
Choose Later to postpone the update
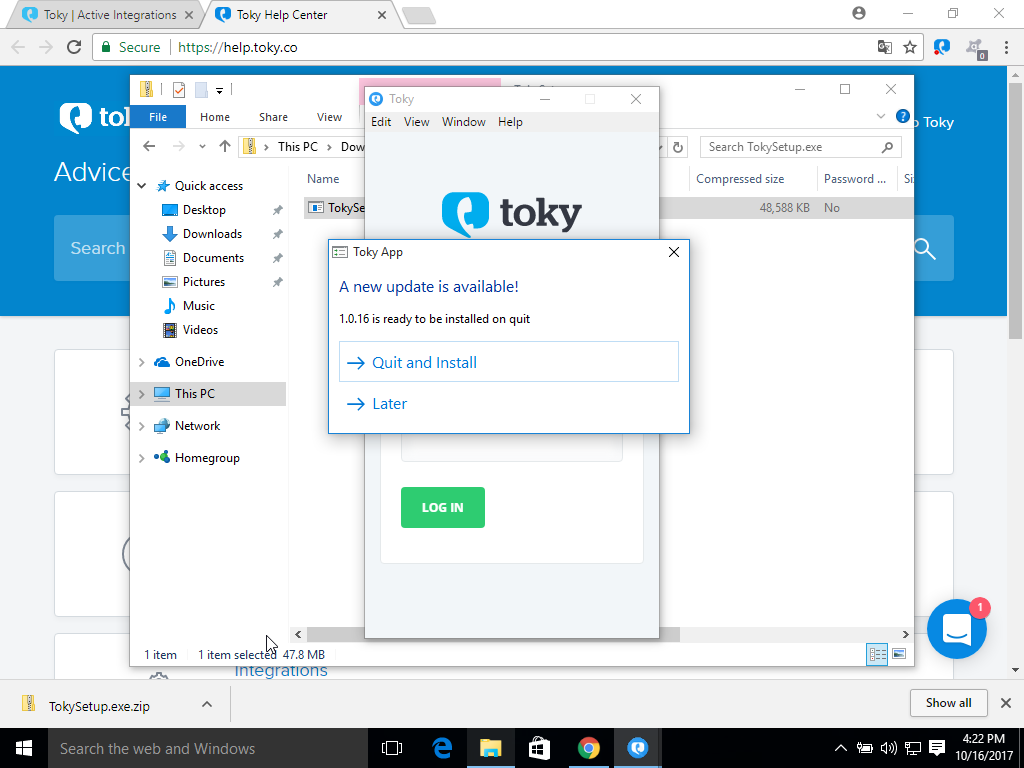[389, 404]
